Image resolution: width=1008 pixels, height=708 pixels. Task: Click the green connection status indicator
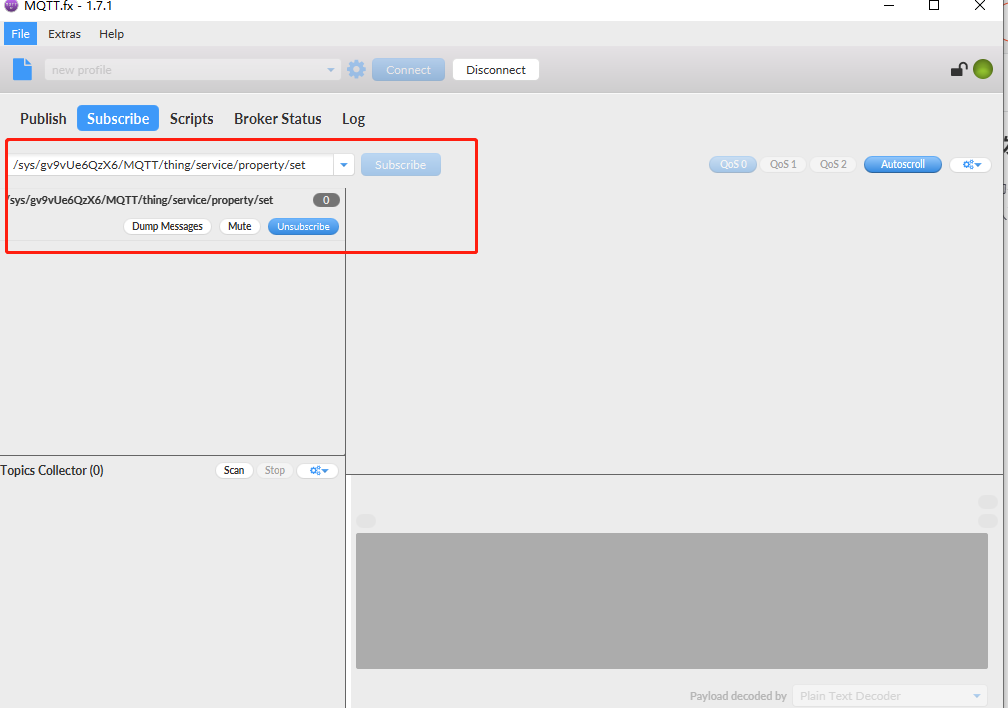tap(983, 69)
